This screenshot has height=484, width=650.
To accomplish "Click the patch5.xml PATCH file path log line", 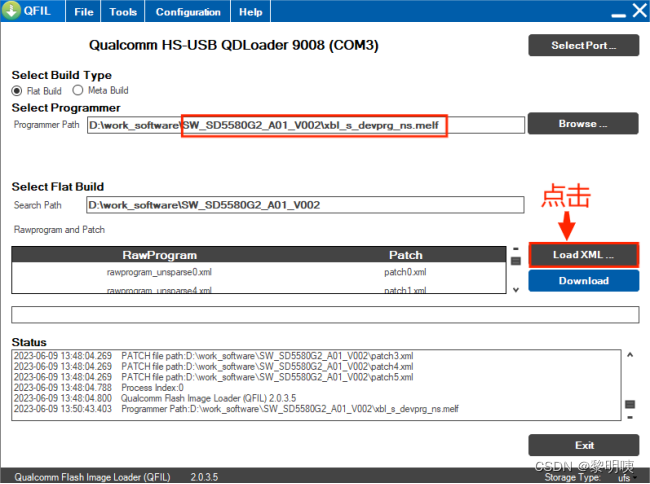I will [213, 377].
